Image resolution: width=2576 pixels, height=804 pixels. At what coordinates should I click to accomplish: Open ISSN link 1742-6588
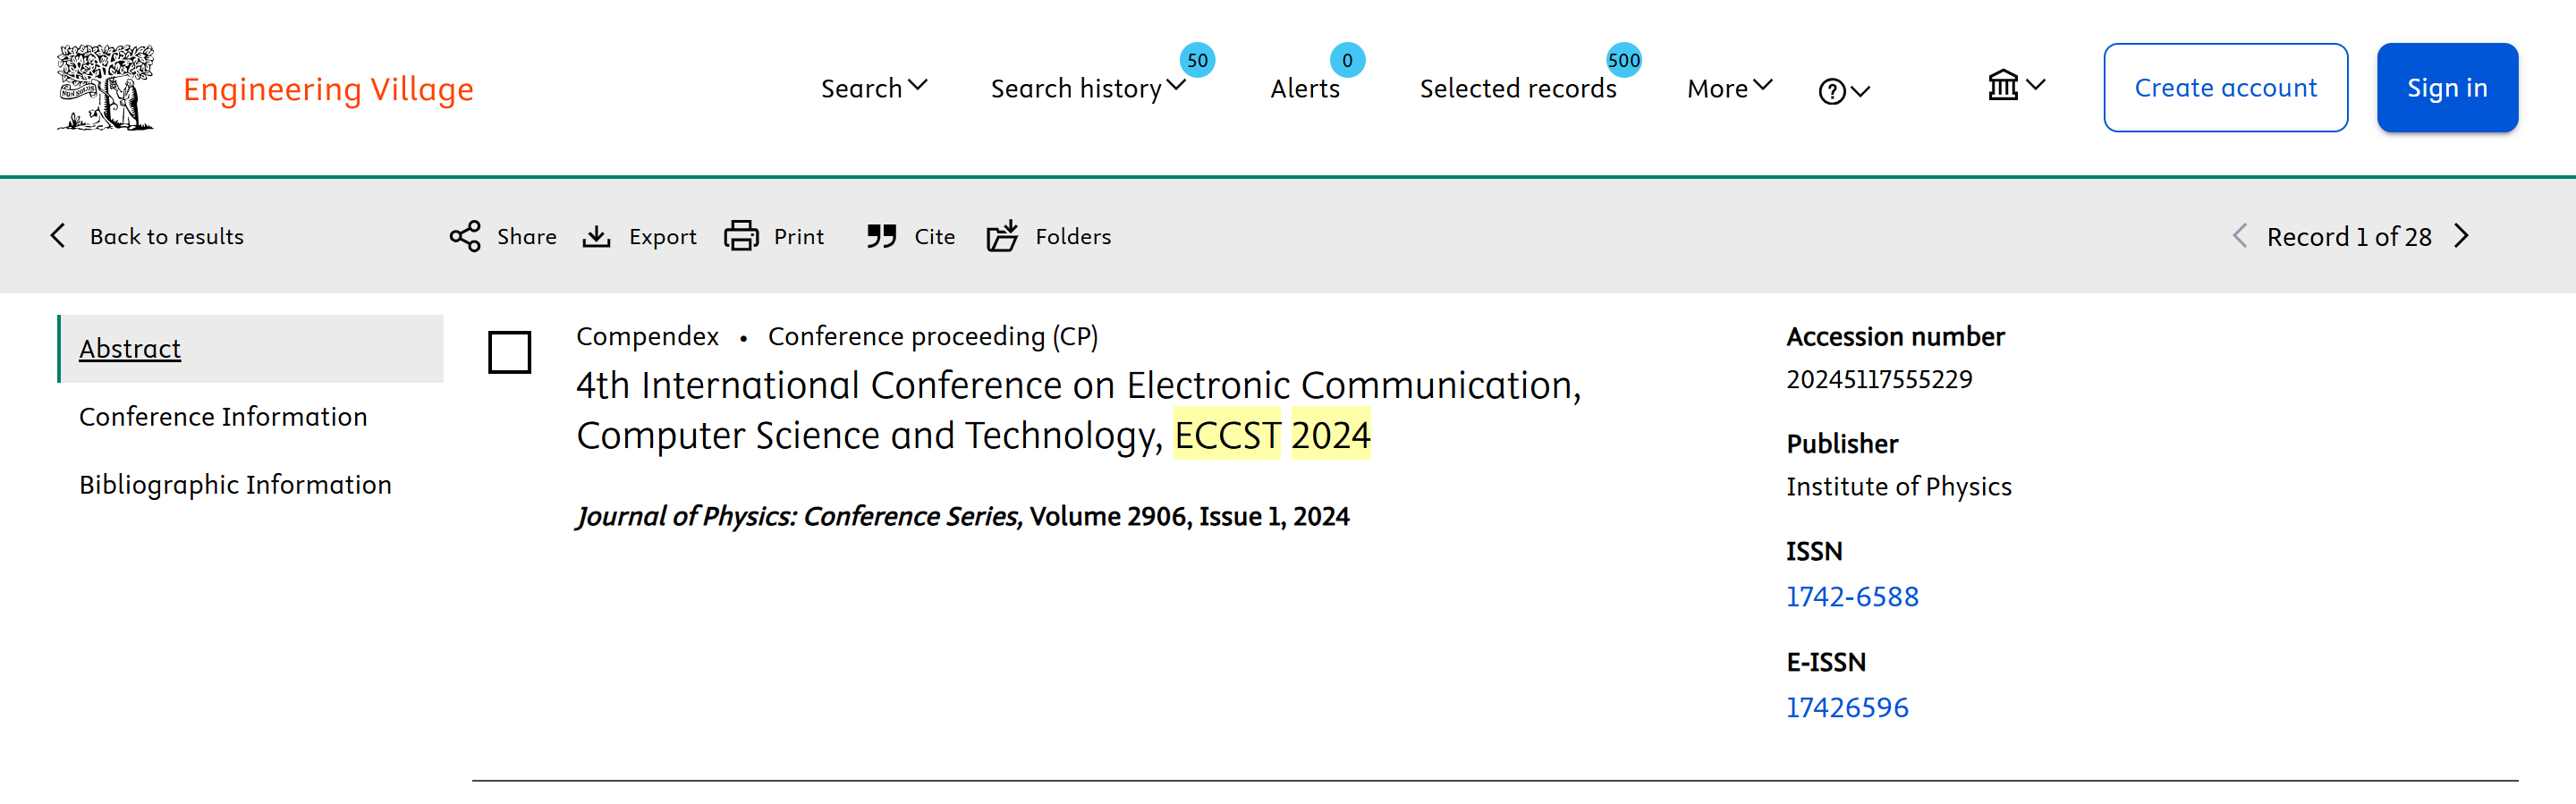click(1852, 596)
